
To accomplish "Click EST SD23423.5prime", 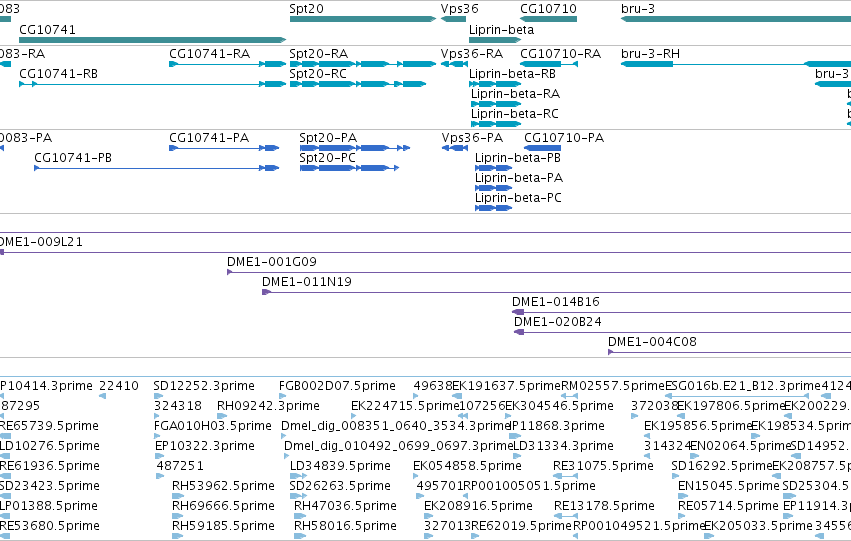I will click(x=5, y=496).
